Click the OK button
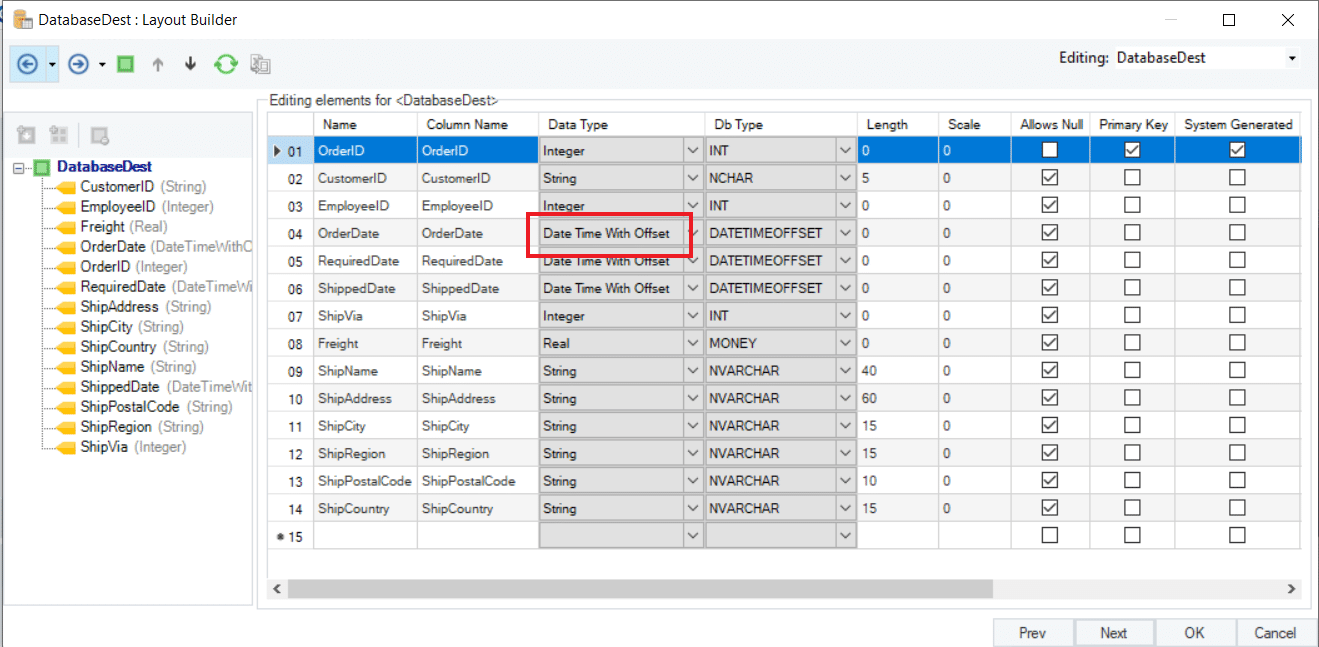1319x647 pixels. click(1194, 633)
